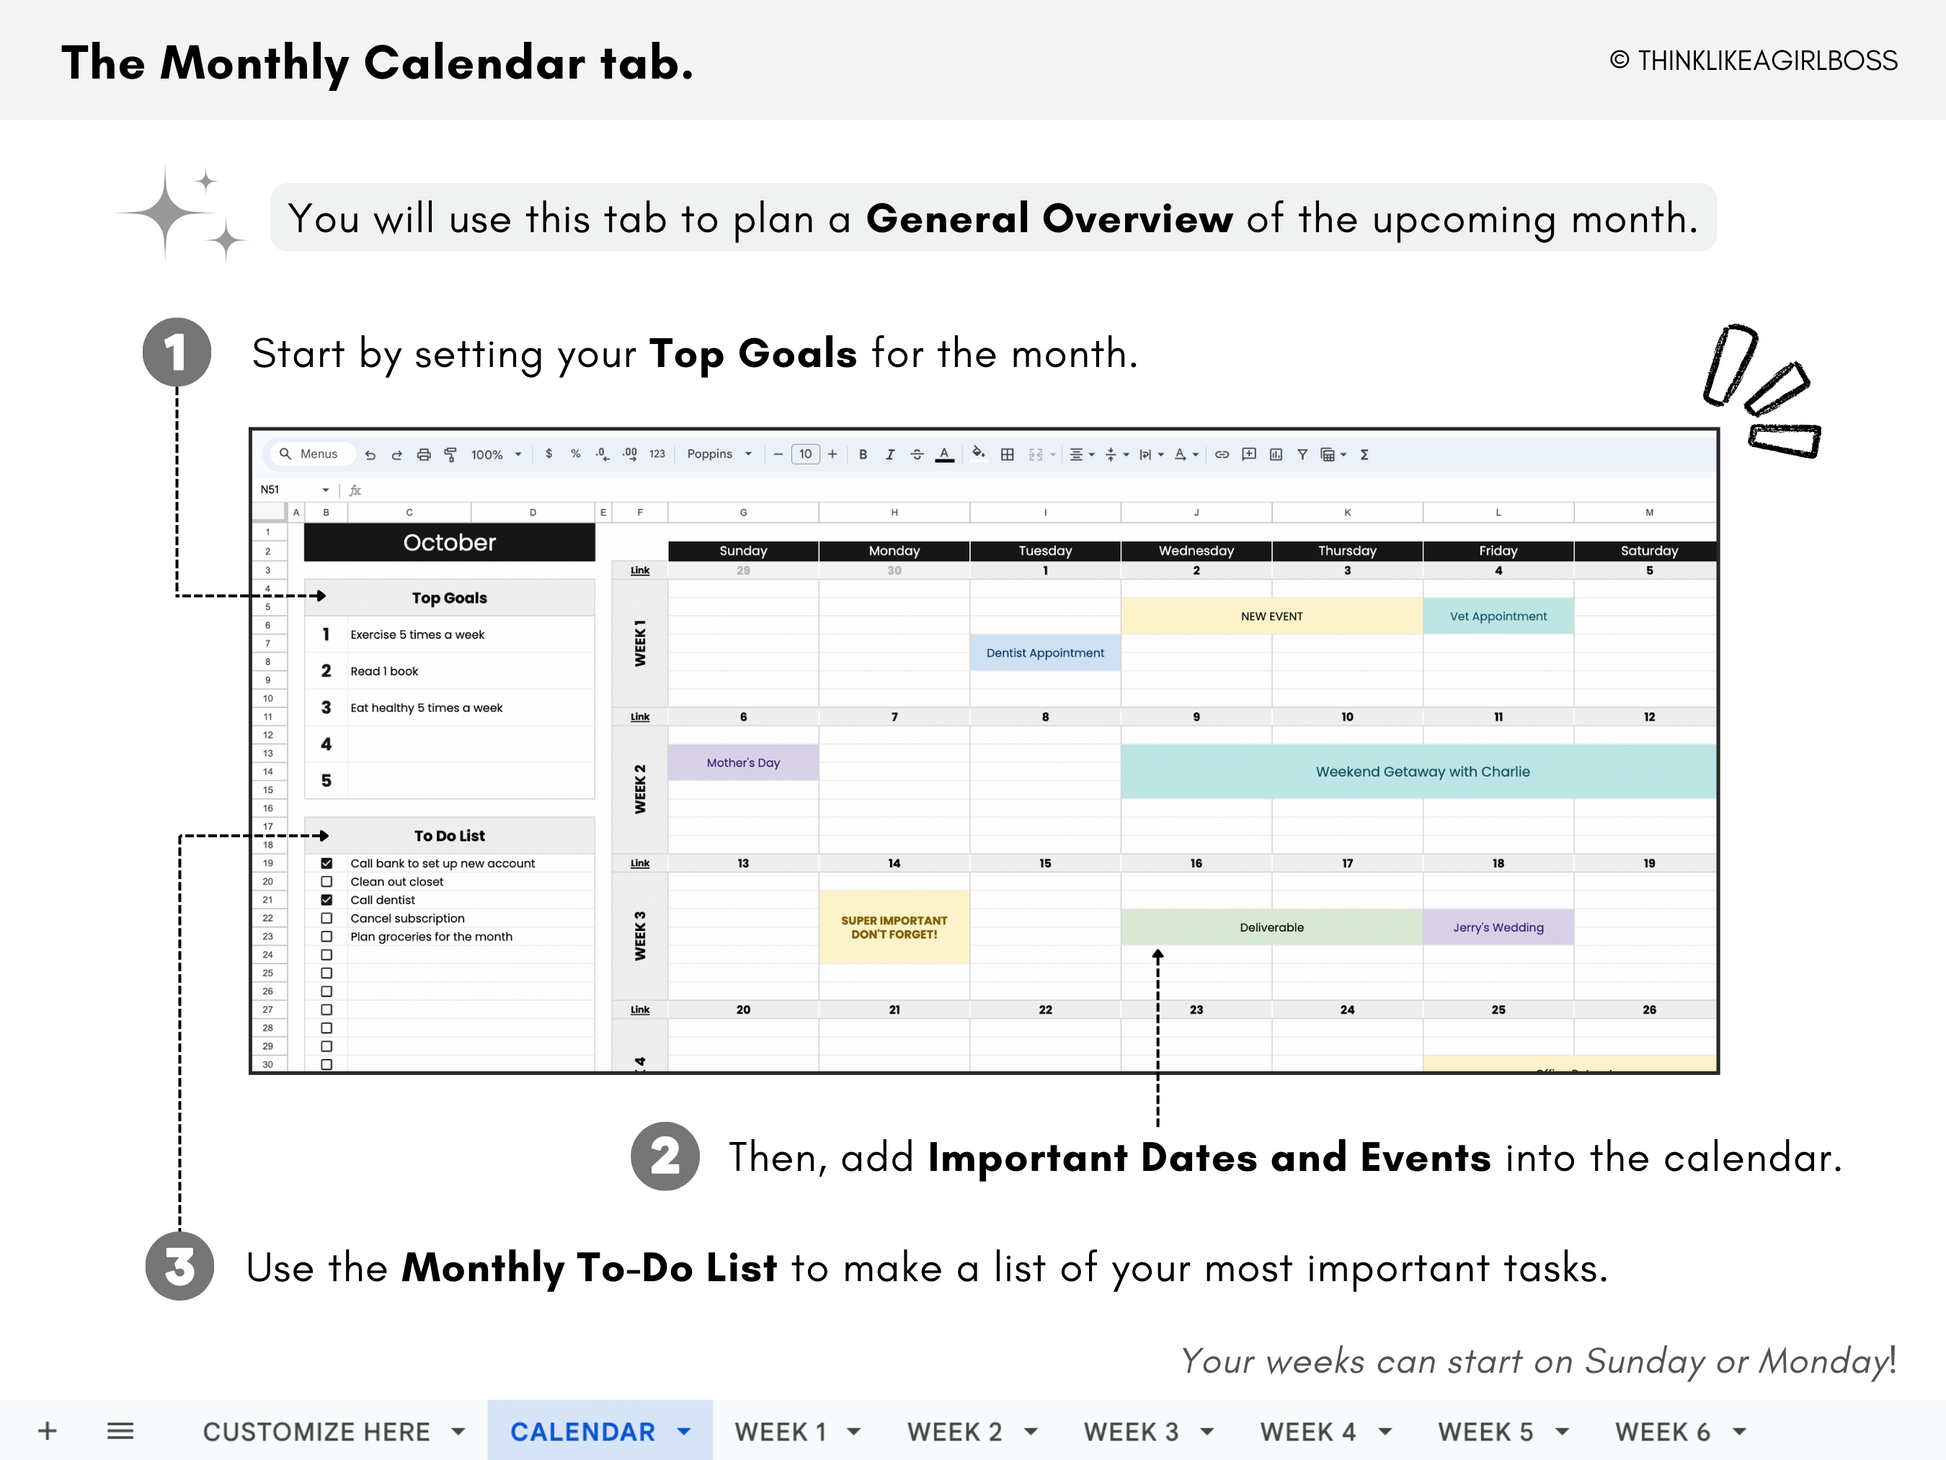This screenshot has height=1460, width=1946.
Task: Tick the 'Cancel subscription' checkbox
Action: (x=327, y=918)
